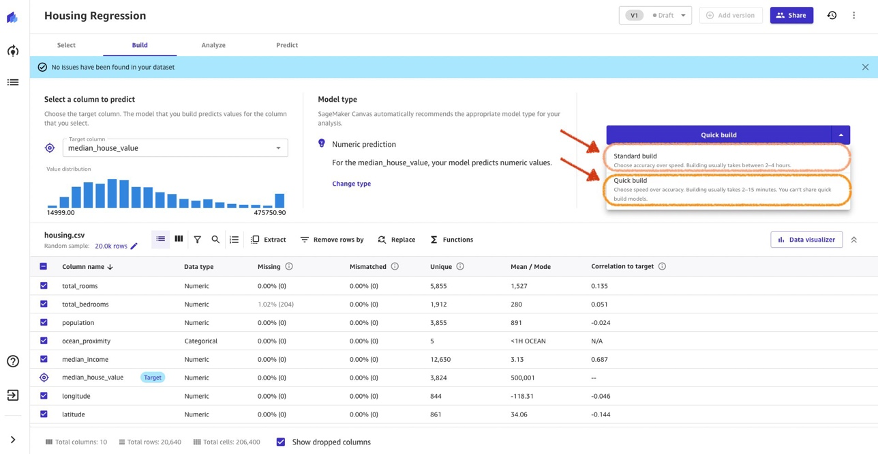This screenshot has height=454, width=879.
Task: Open the models refresh sidebar icon
Action: point(12,51)
